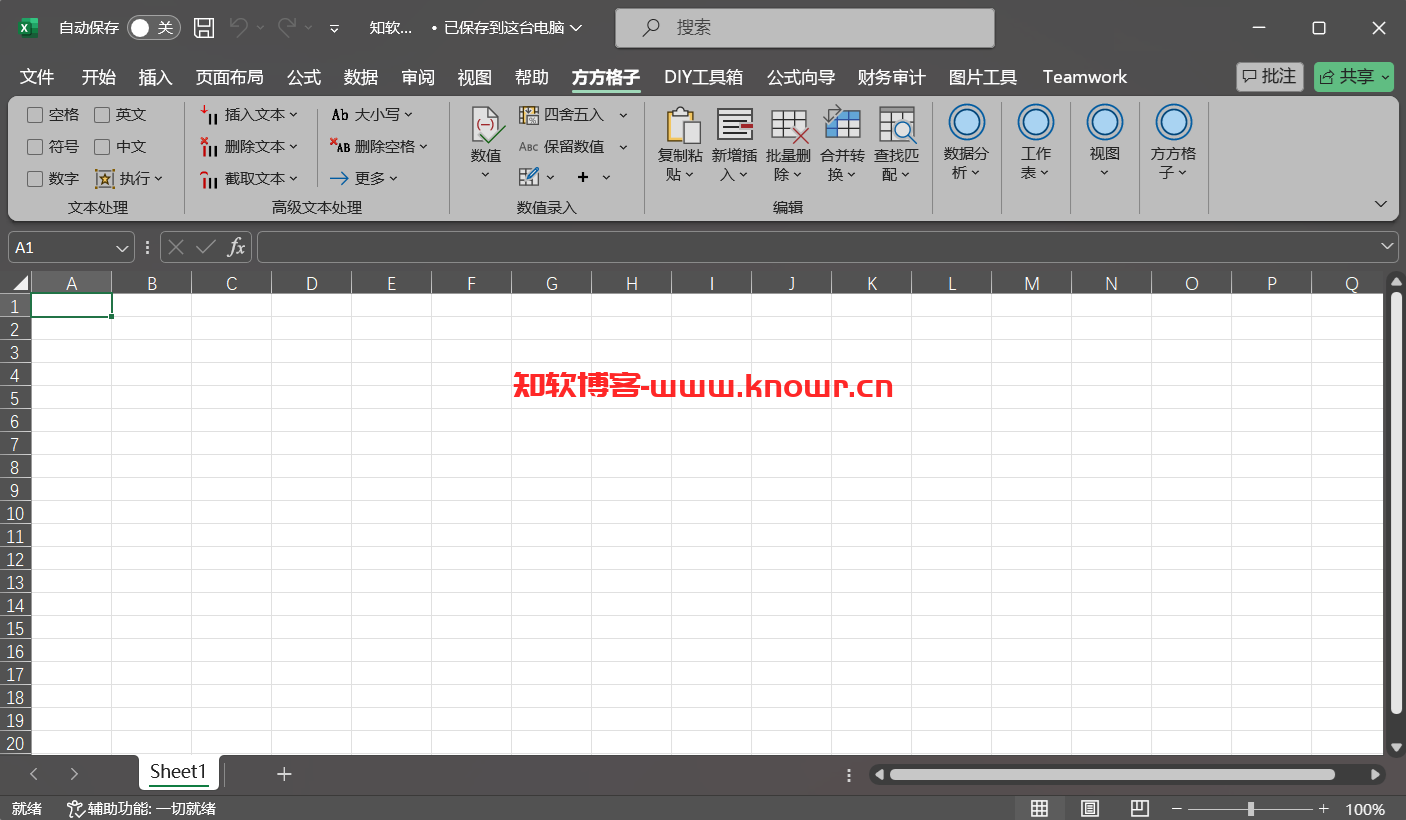
Task: Open the 合并转换 tool
Action: (842, 145)
